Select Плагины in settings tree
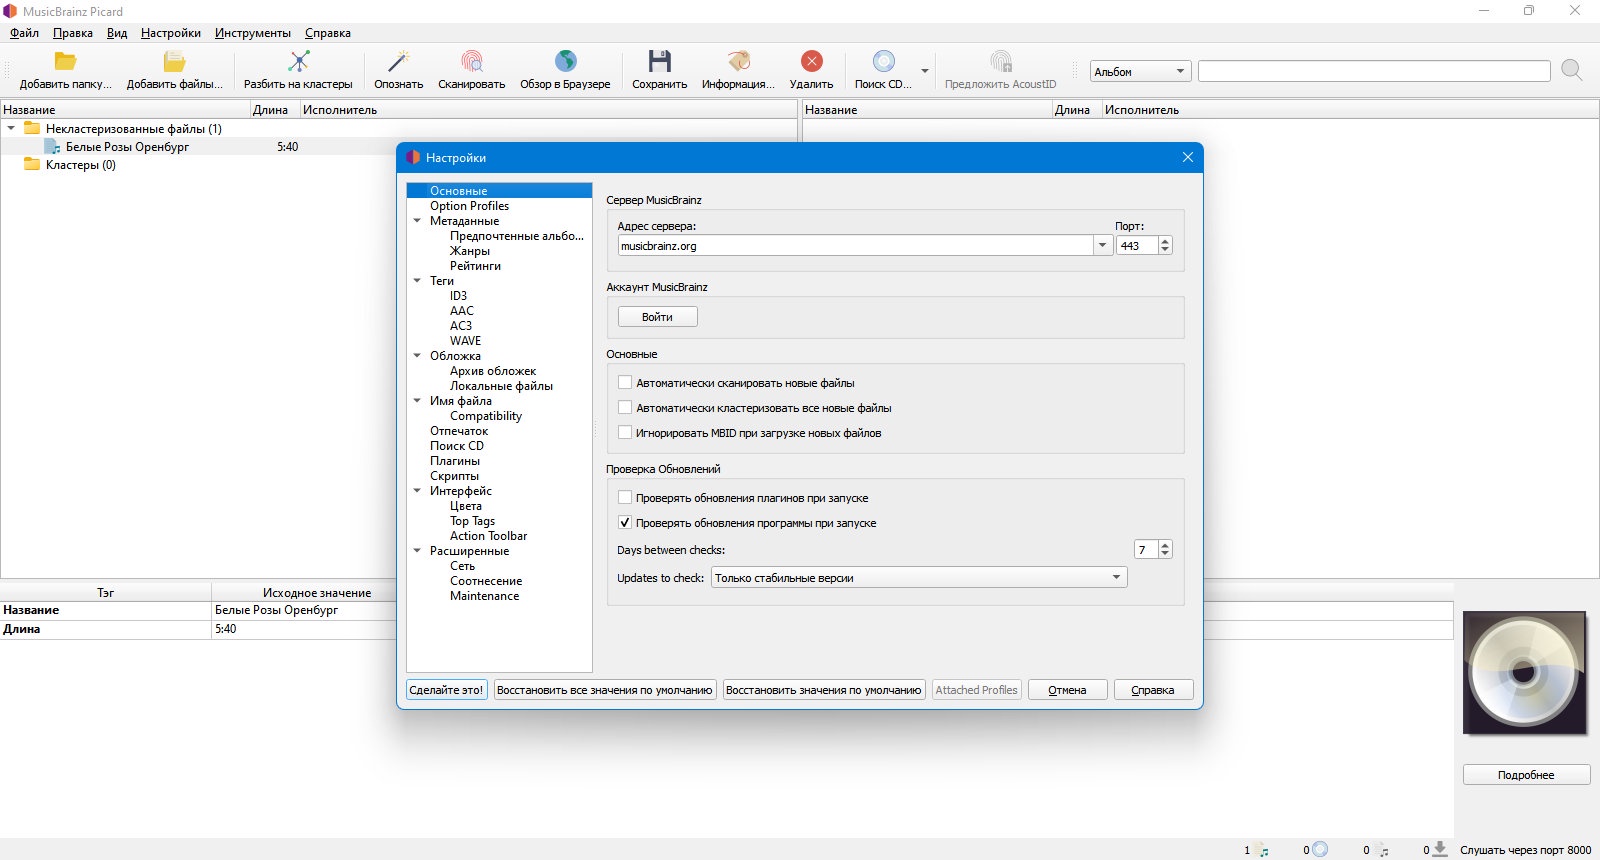1600x860 pixels. click(x=455, y=461)
